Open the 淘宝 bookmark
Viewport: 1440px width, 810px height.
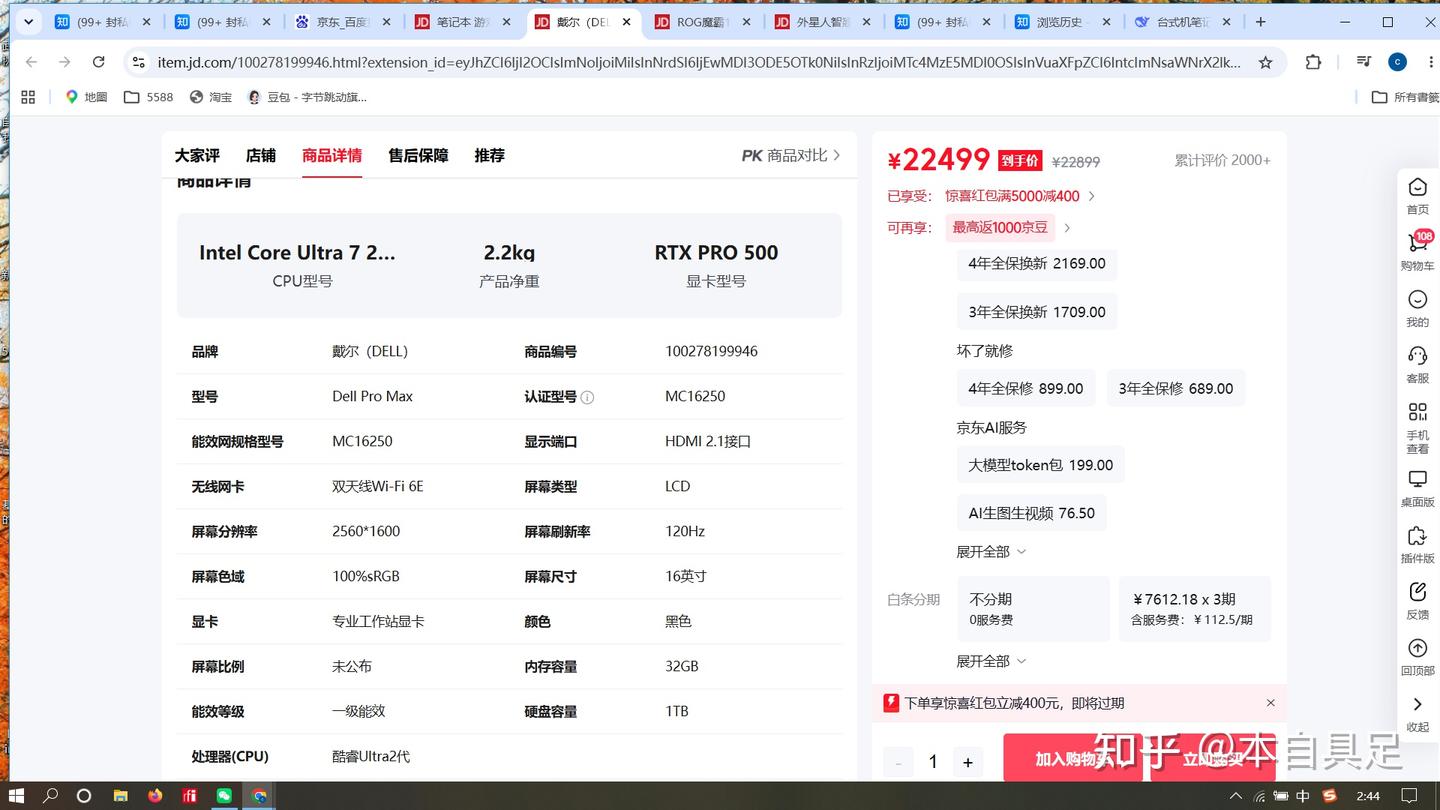click(x=210, y=97)
